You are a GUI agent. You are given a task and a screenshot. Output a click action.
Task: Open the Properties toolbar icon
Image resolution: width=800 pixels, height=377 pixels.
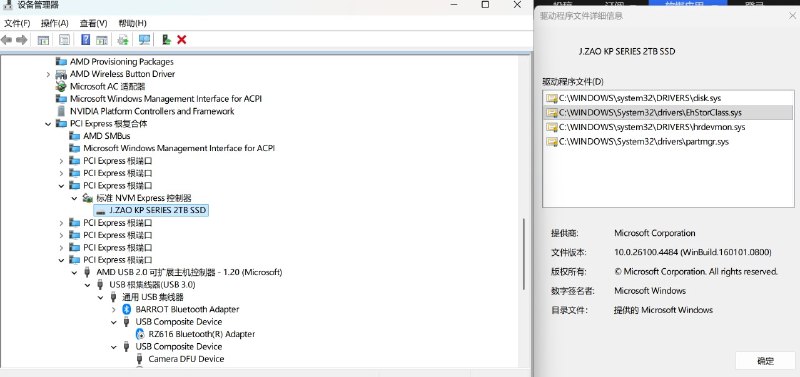click(x=64, y=40)
